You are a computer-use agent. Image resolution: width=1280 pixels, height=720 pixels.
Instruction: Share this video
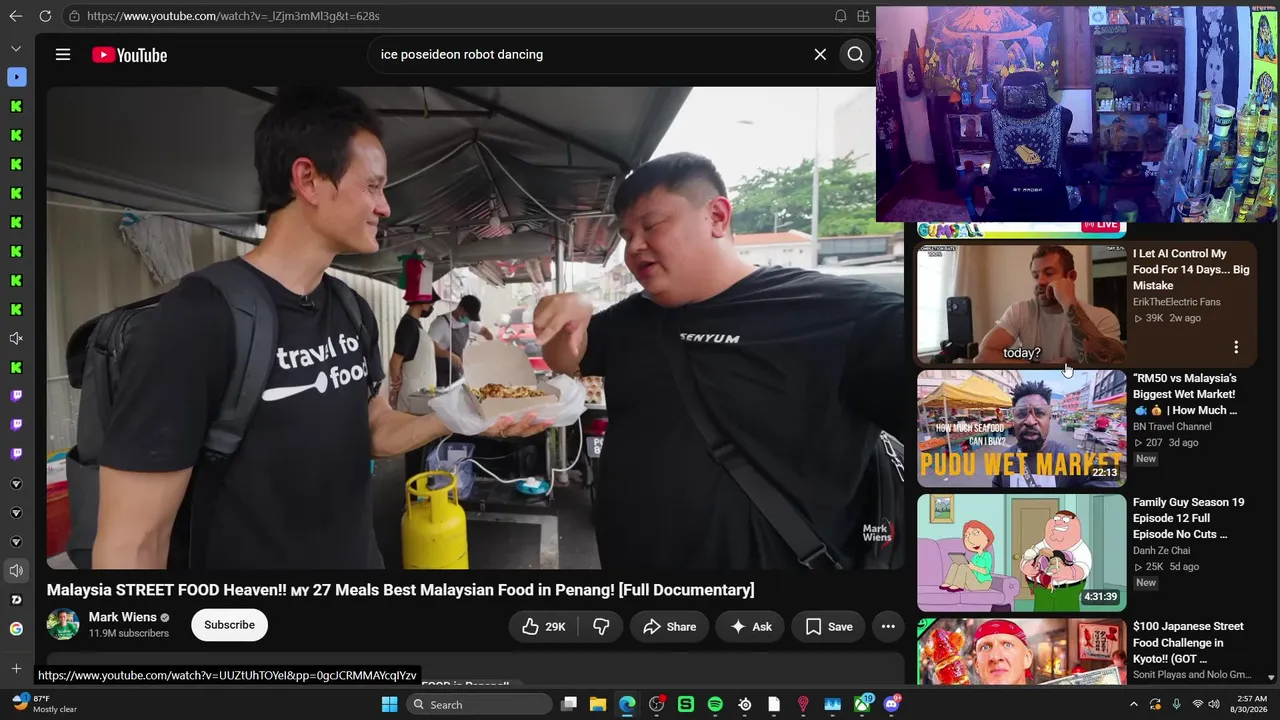pyautogui.click(x=670, y=627)
